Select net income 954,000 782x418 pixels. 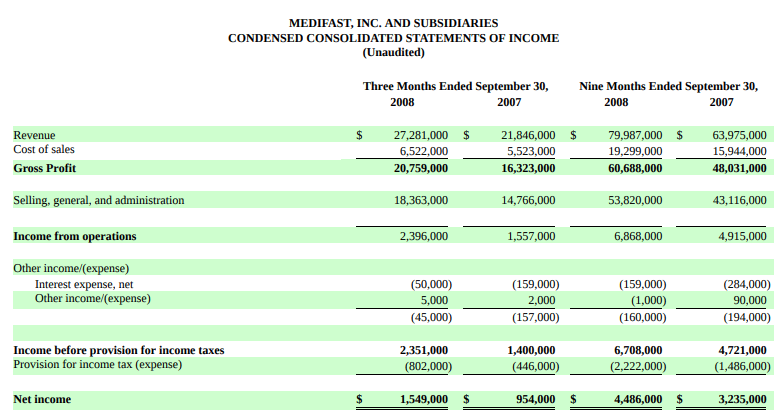pyautogui.click(x=536, y=399)
